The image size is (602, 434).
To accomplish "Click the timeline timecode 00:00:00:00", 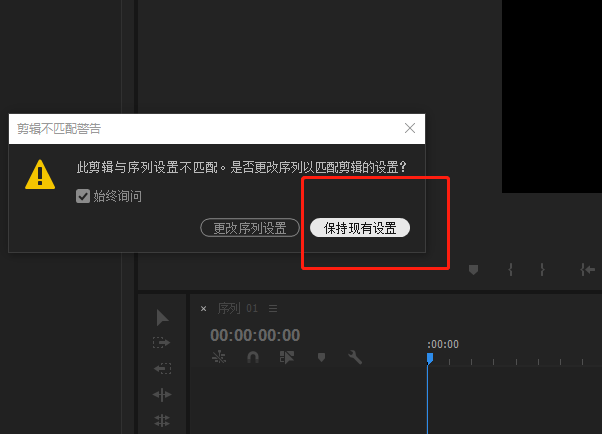I will point(255,335).
